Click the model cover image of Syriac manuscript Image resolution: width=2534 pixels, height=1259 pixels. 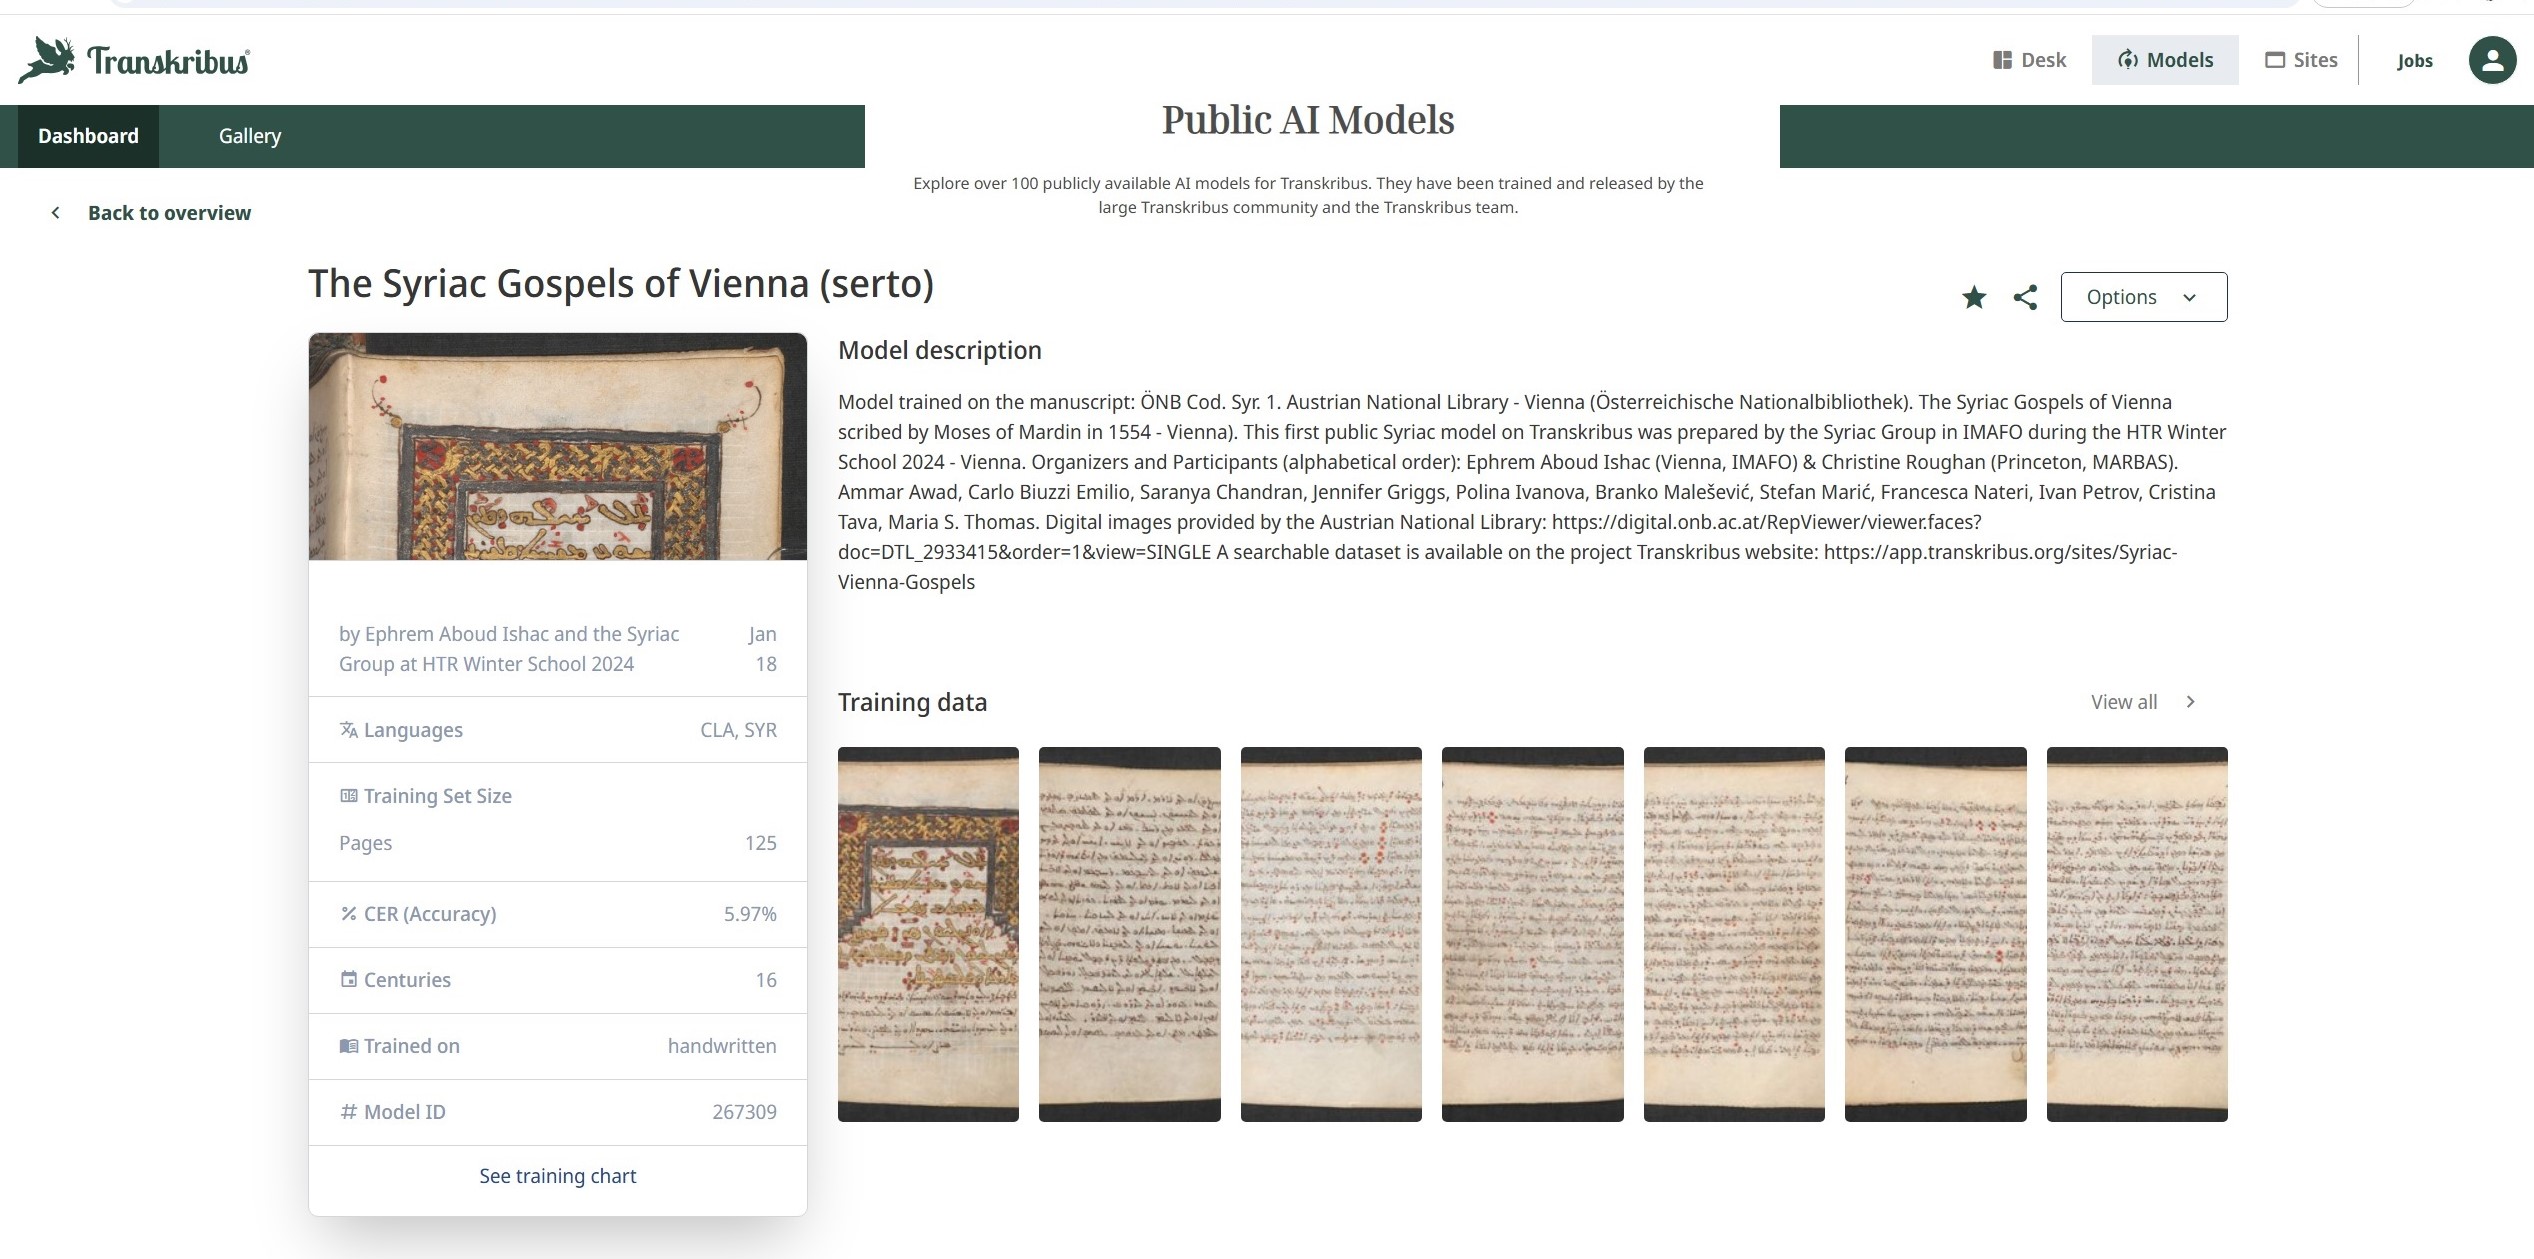pos(557,446)
